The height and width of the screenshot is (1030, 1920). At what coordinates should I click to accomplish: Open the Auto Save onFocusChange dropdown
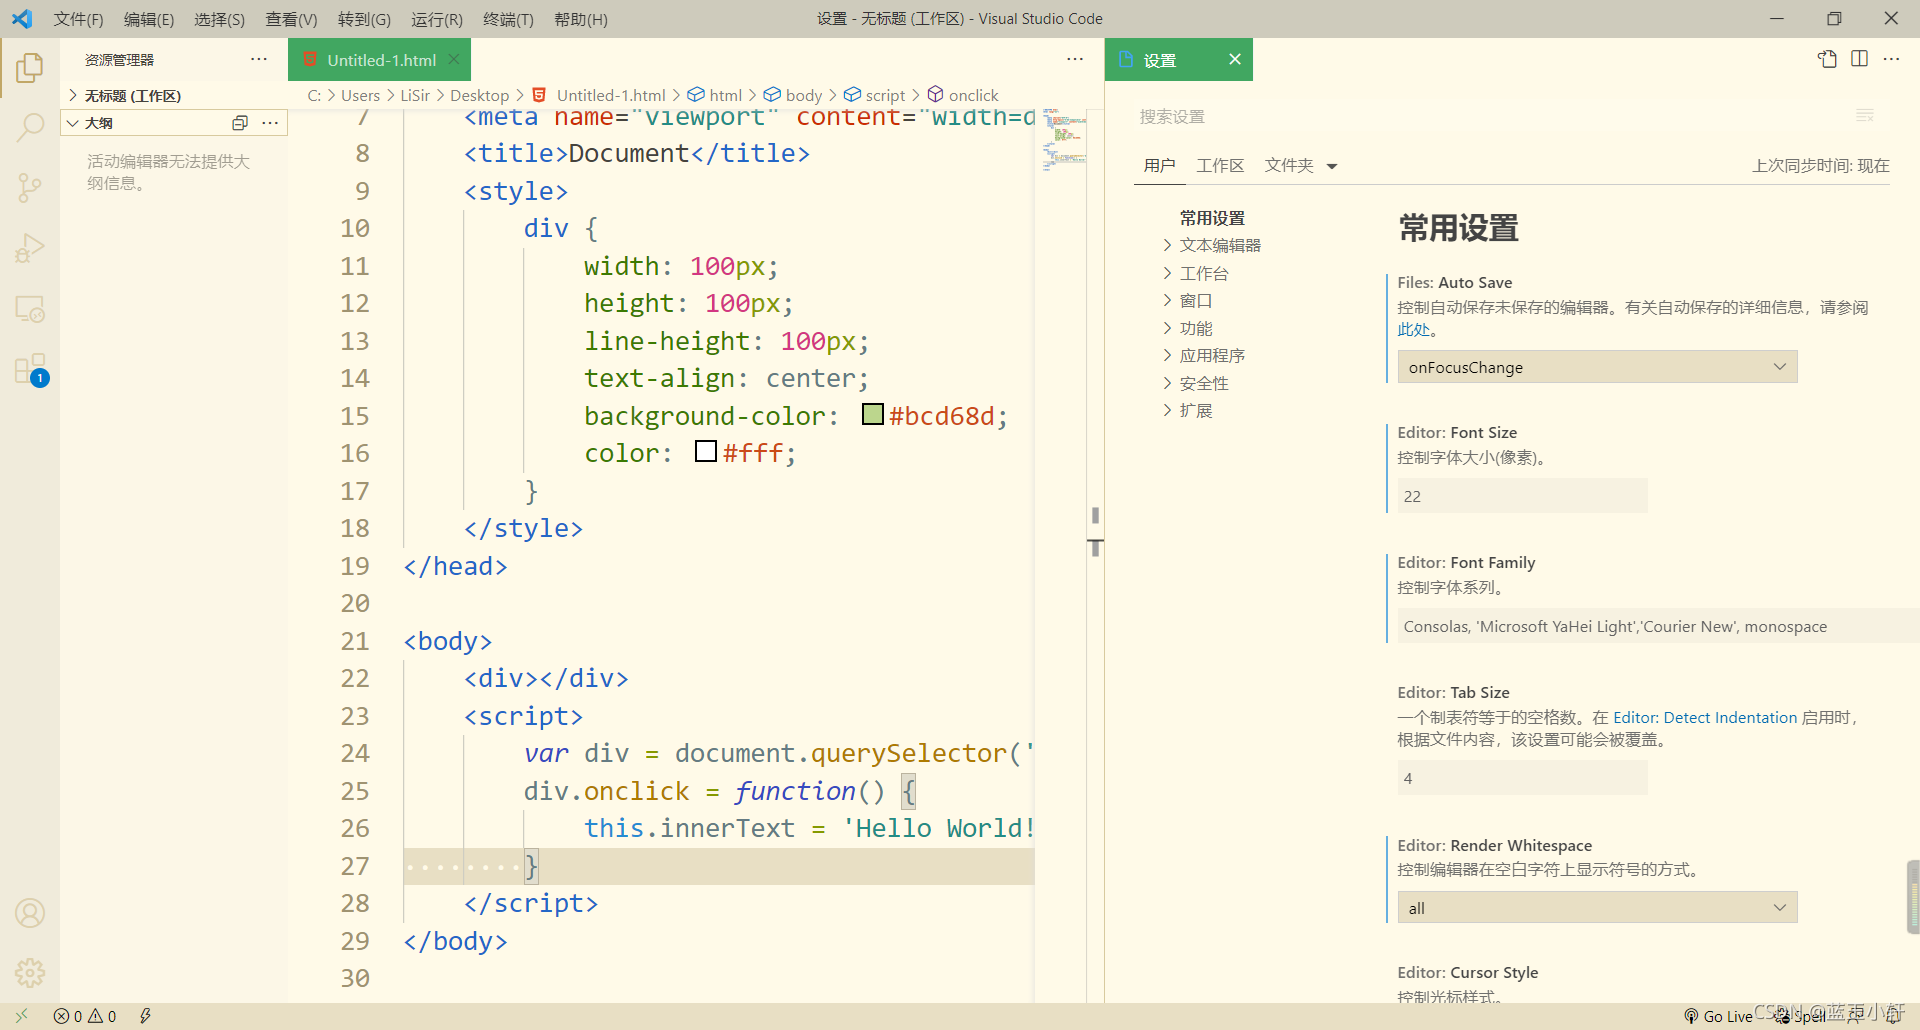click(x=1597, y=367)
